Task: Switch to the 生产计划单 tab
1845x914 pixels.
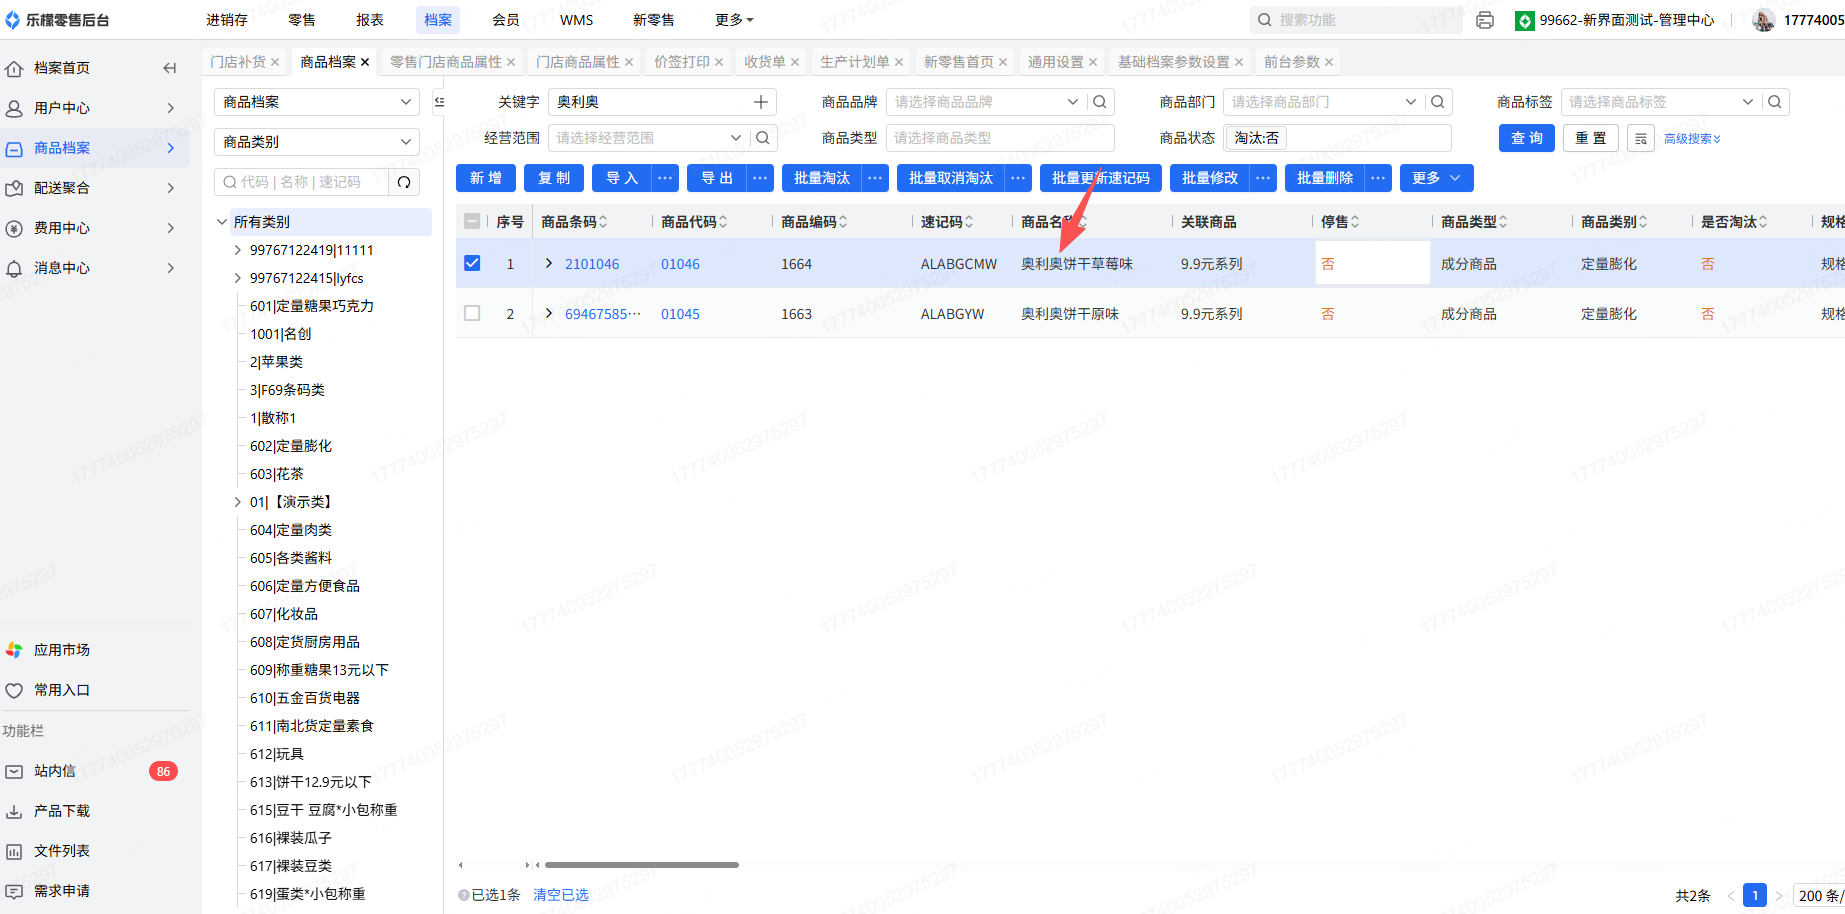Action: [x=855, y=62]
